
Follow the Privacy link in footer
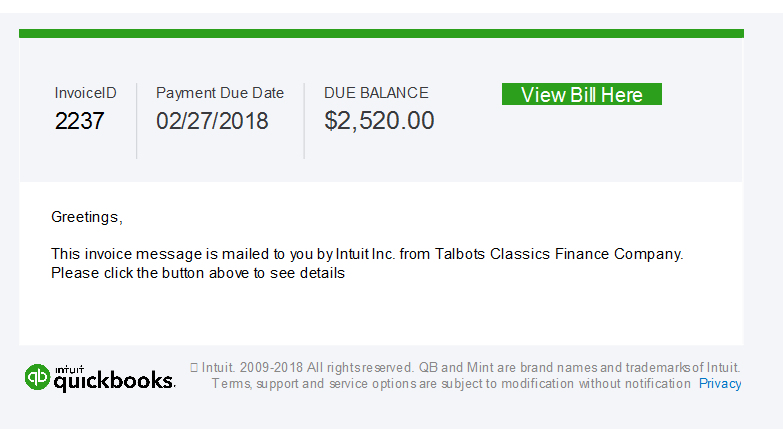pos(720,384)
